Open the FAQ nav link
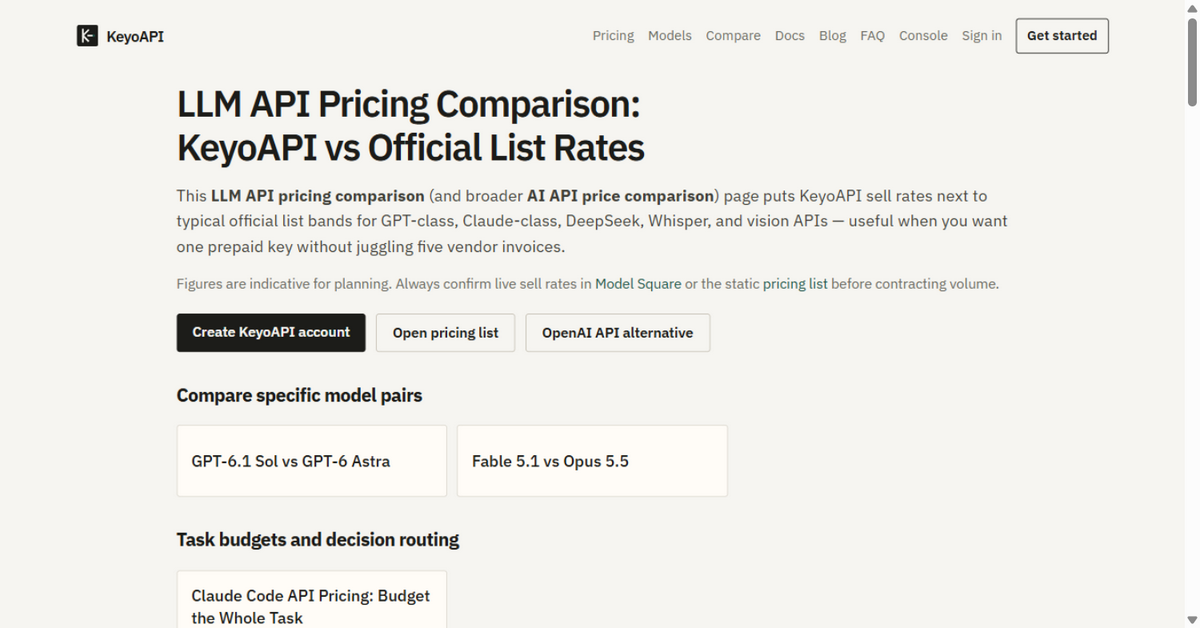The width and height of the screenshot is (1200, 628). coord(872,36)
